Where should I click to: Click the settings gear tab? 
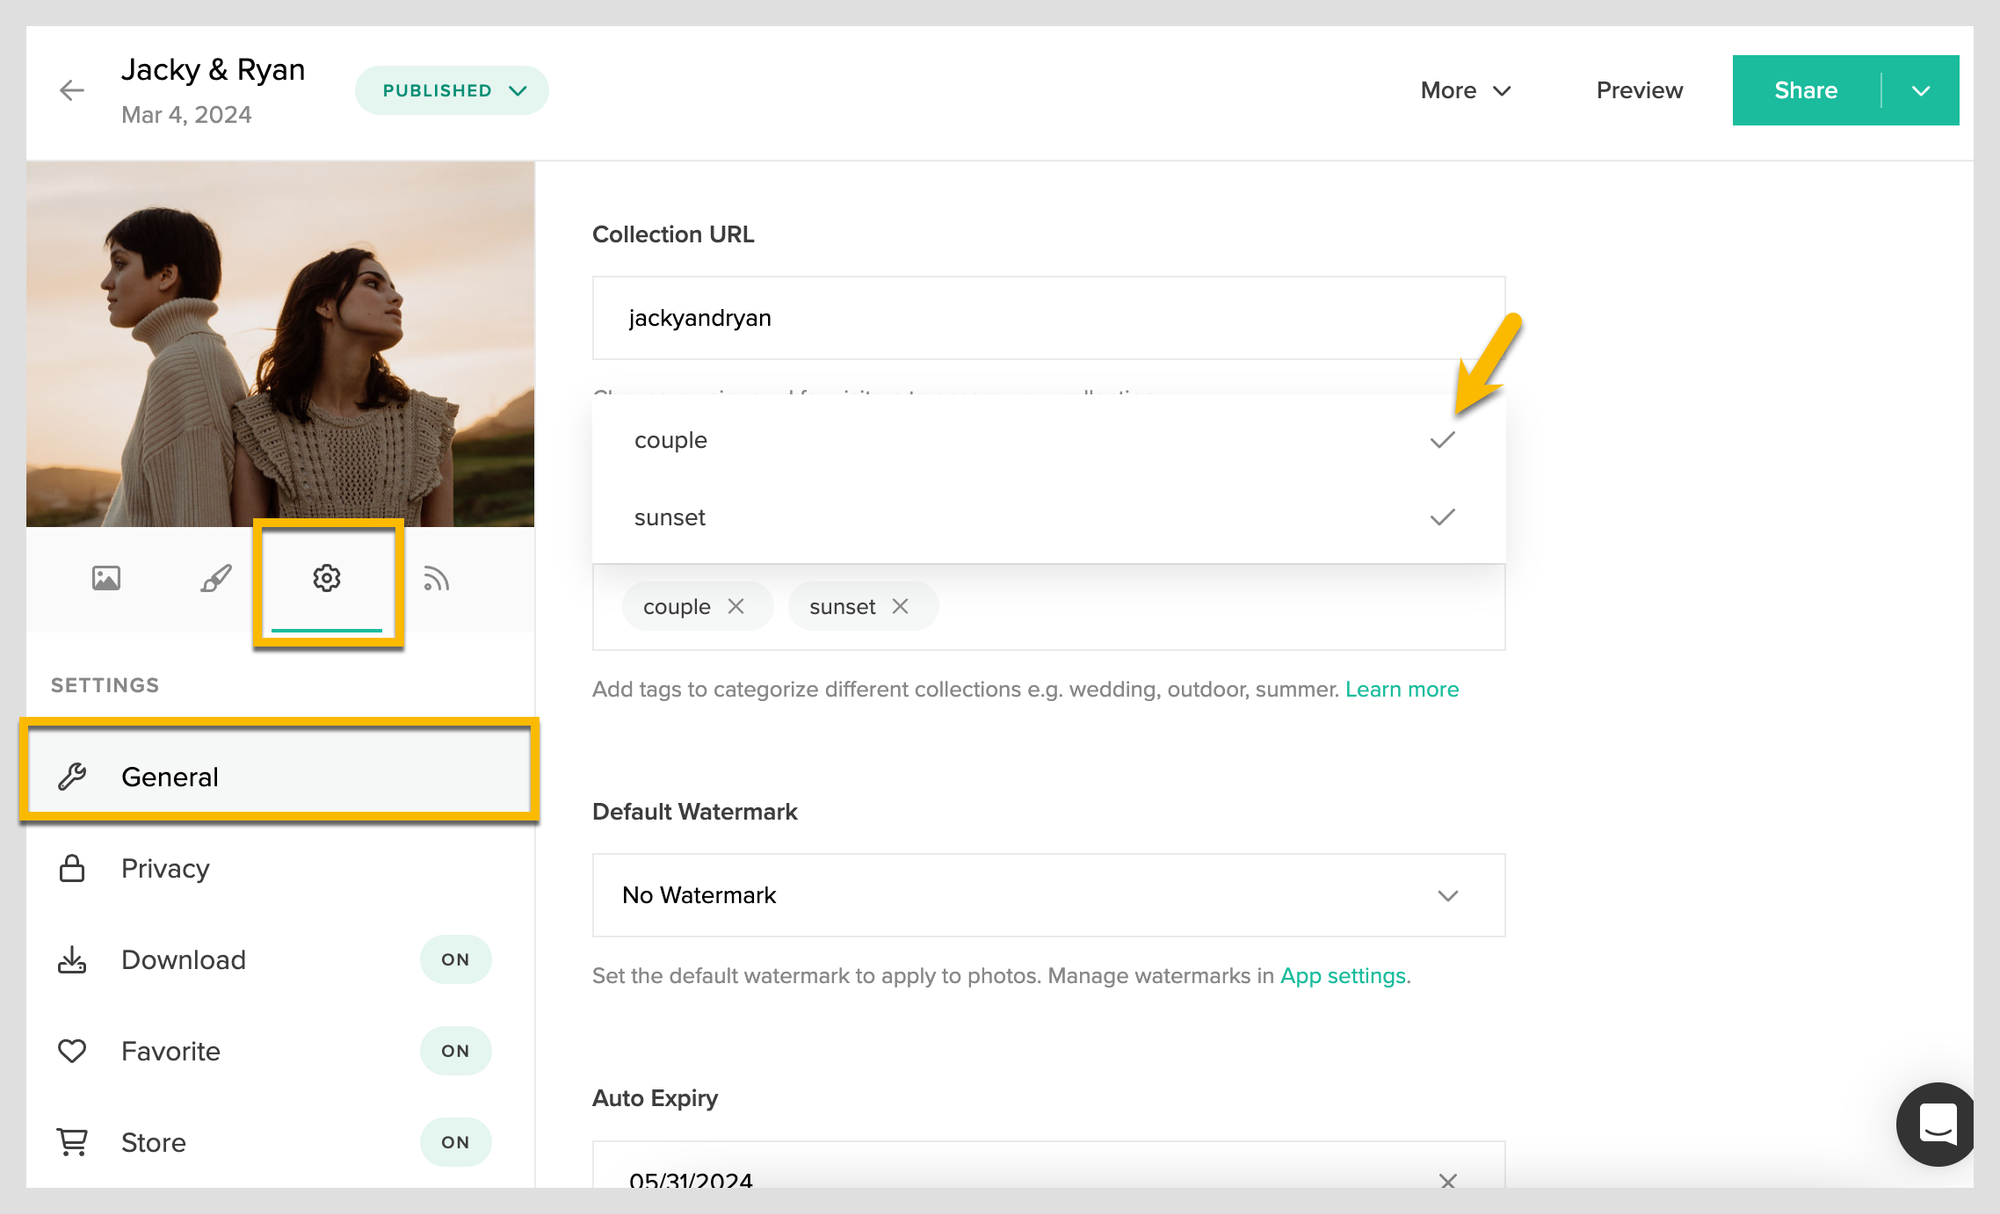[325, 578]
